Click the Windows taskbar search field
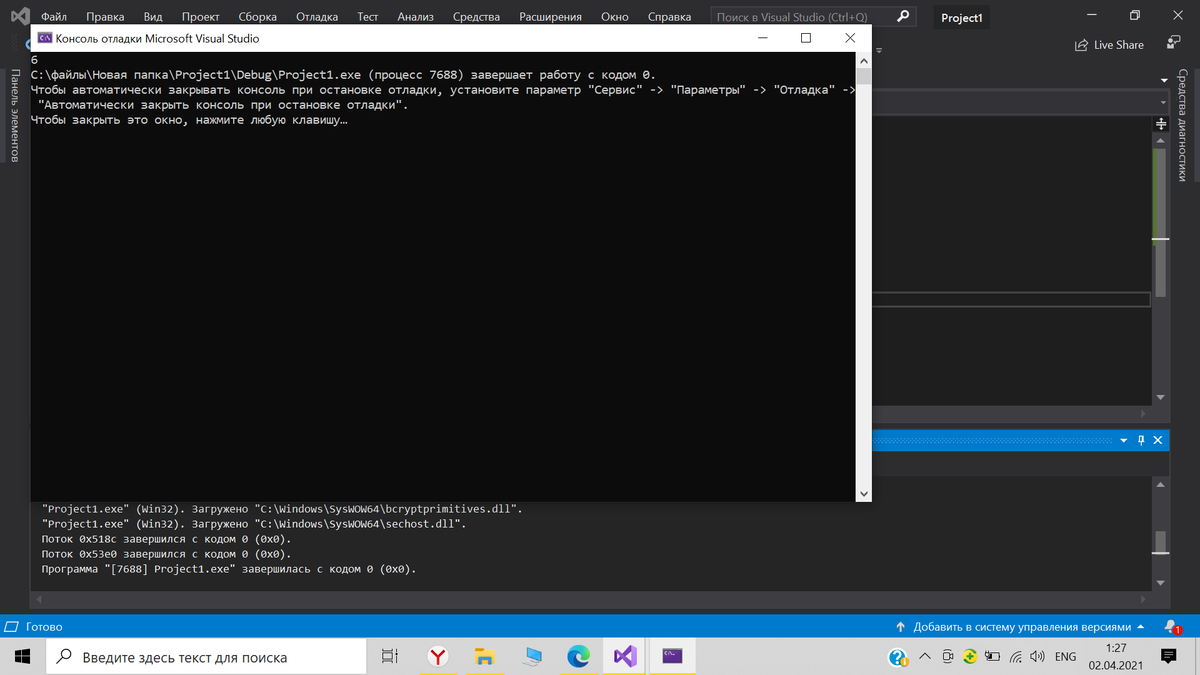Viewport: 1200px width, 675px height. click(200, 656)
